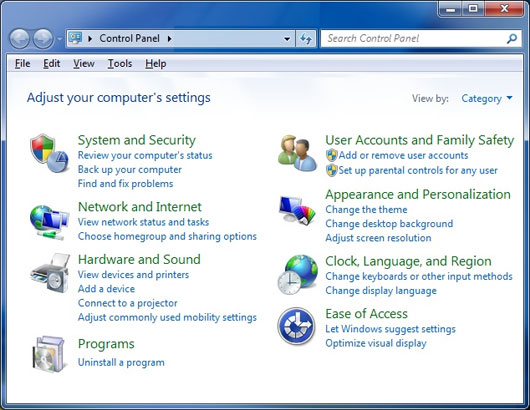The height and width of the screenshot is (410, 530).
Task: Expand the arrow after Control Panel in breadcrumb
Action: [x=170, y=39]
